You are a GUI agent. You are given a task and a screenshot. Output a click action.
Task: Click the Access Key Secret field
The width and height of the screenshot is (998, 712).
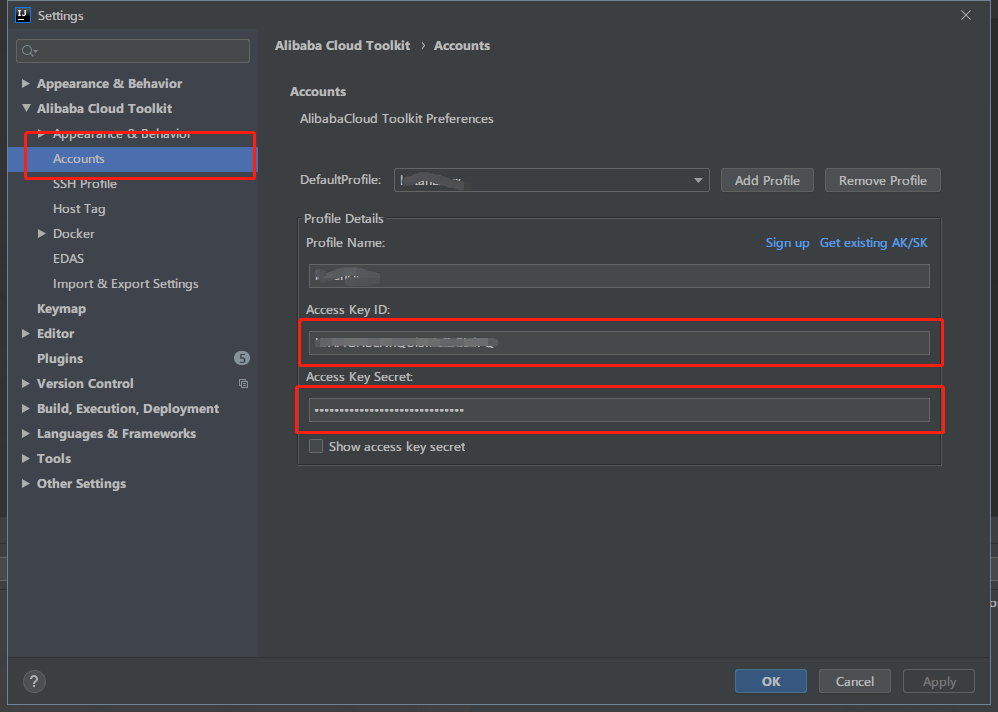coord(619,410)
